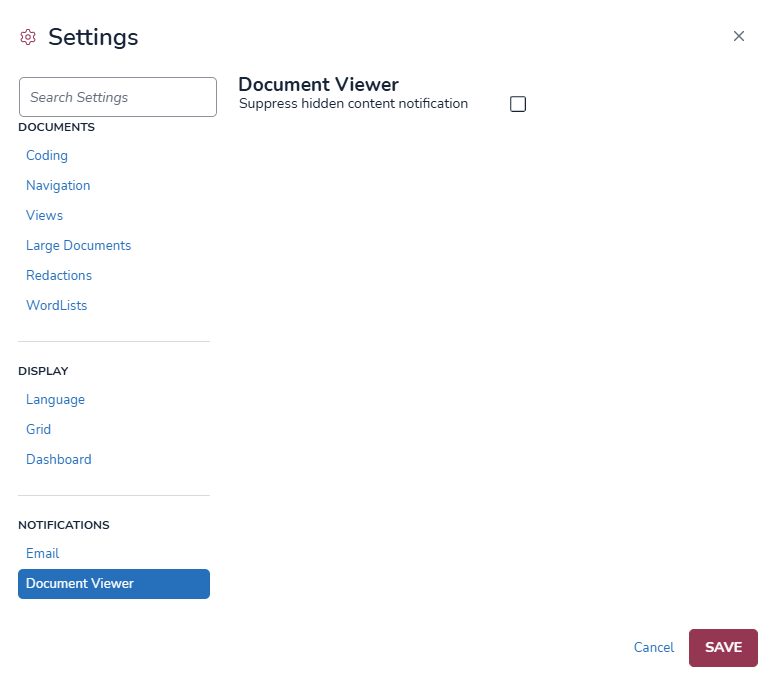Select Views in the sidebar
Screen dimensions: 773x683
[x=44, y=215]
